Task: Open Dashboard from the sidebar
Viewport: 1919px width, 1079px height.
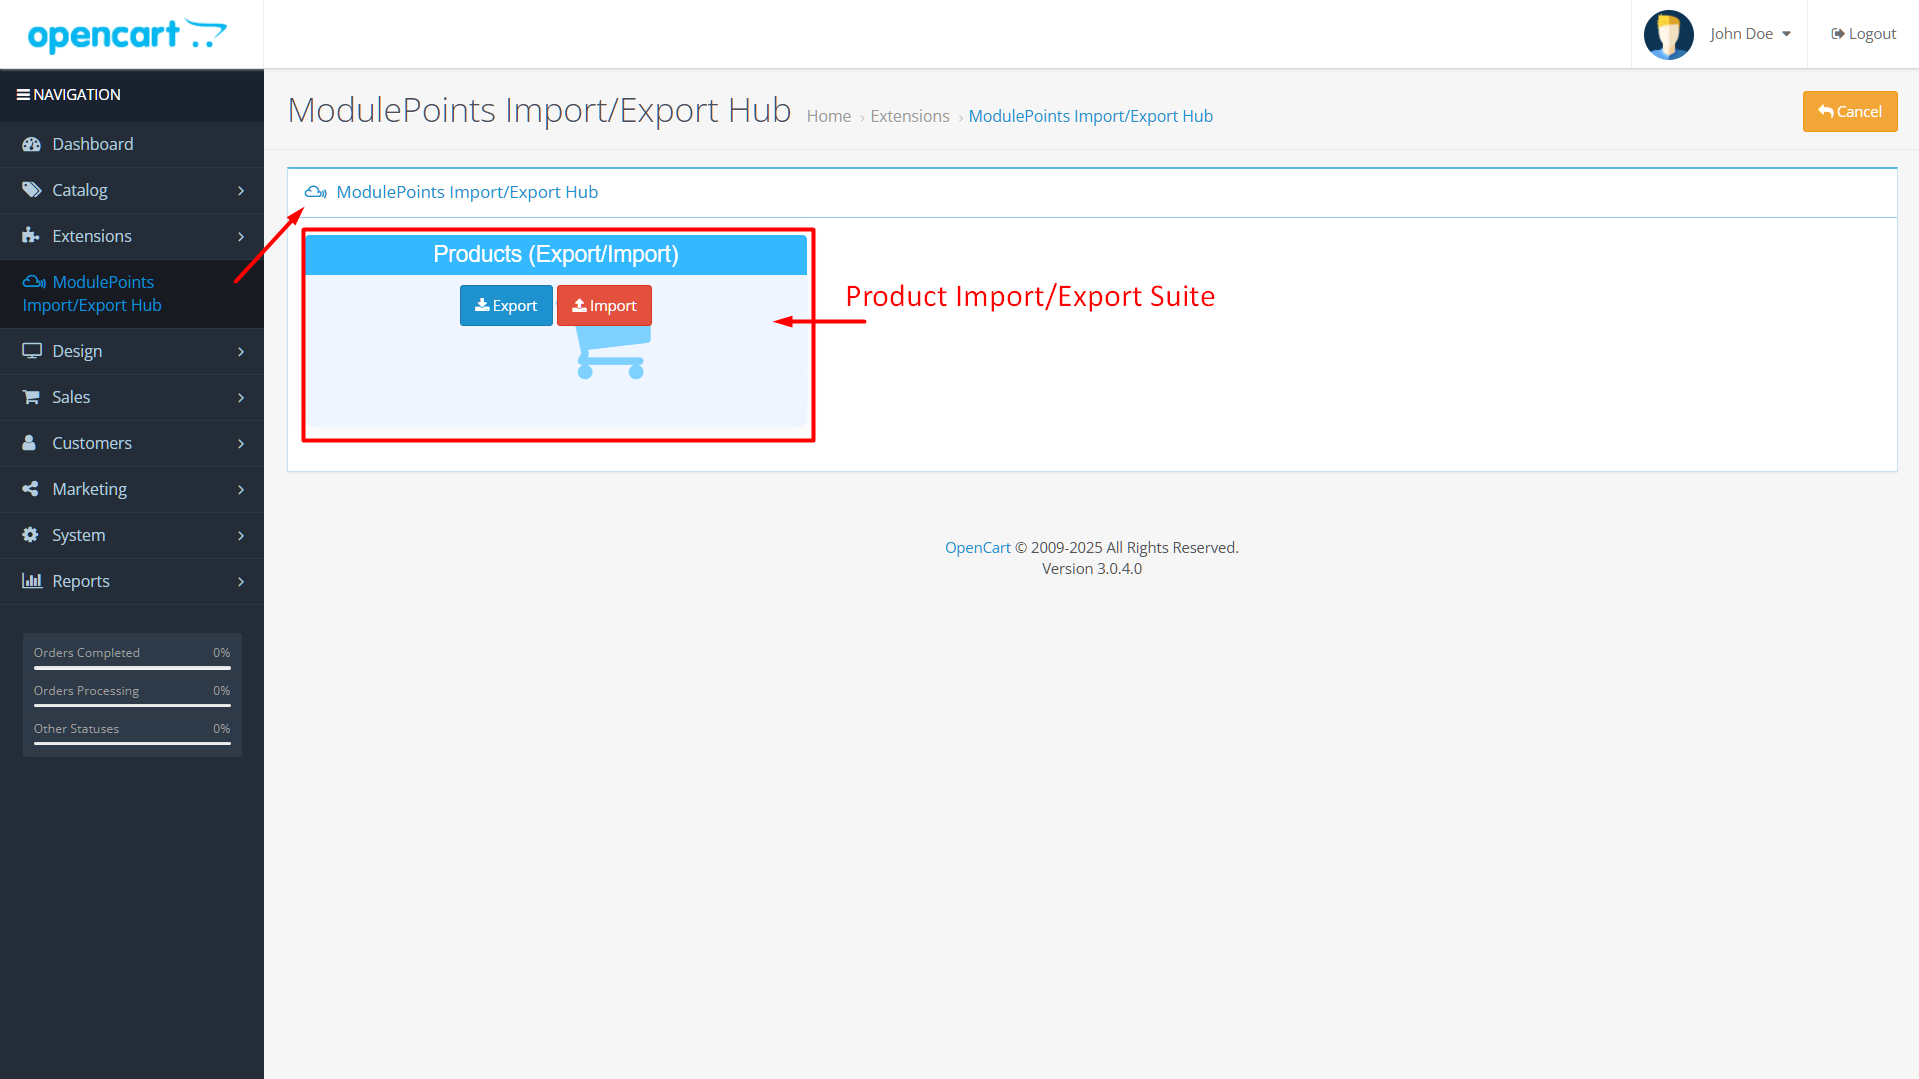Action: pyautogui.click(x=132, y=144)
